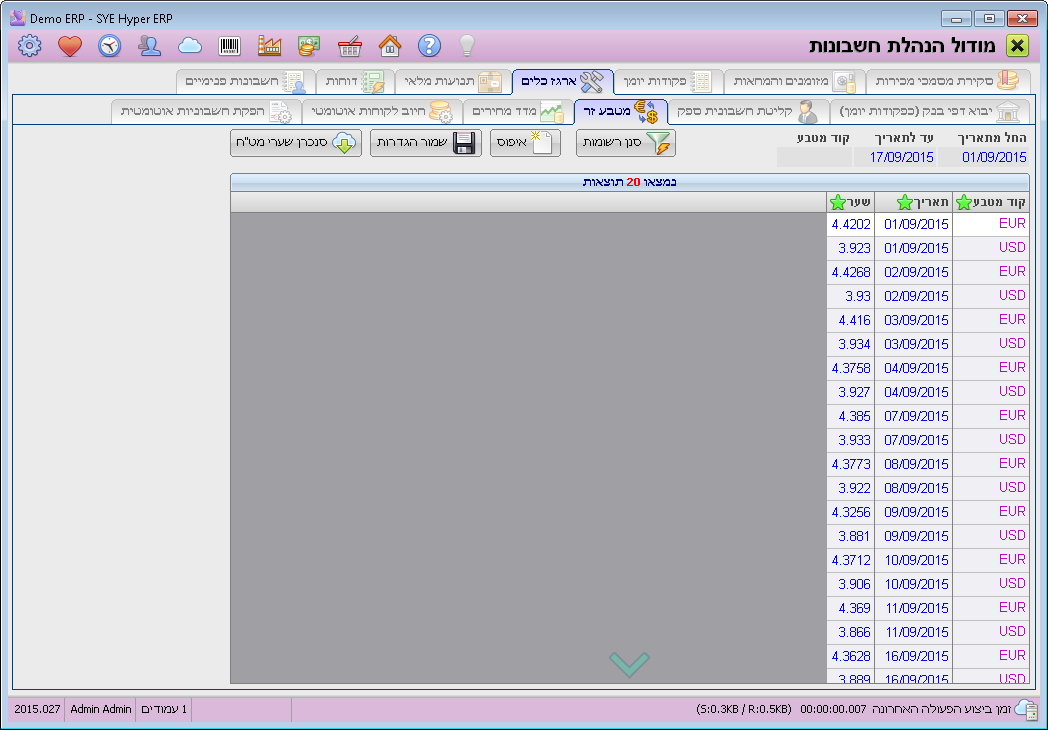
Task: Click the settings gear icon
Action: coord(30,45)
